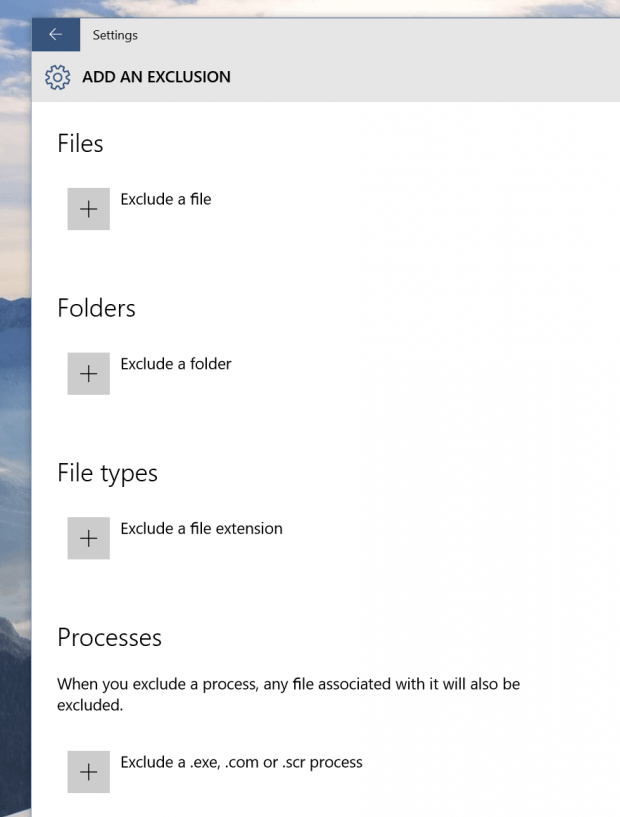620x817 pixels.
Task: Click the process exclusion description text
Action: 288,694
